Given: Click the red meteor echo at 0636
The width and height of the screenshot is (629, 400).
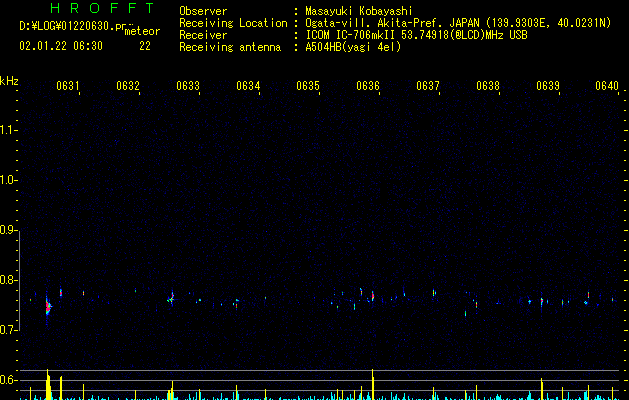Looking at the screenshot, I should tap(373, 296).
